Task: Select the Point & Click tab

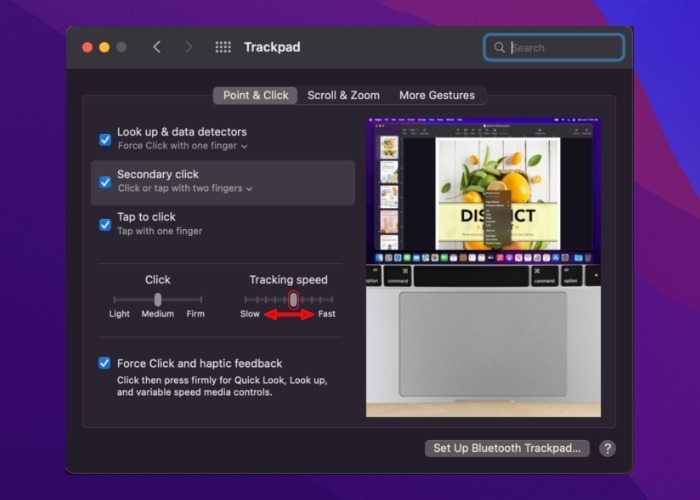Action: pos(255,95)
